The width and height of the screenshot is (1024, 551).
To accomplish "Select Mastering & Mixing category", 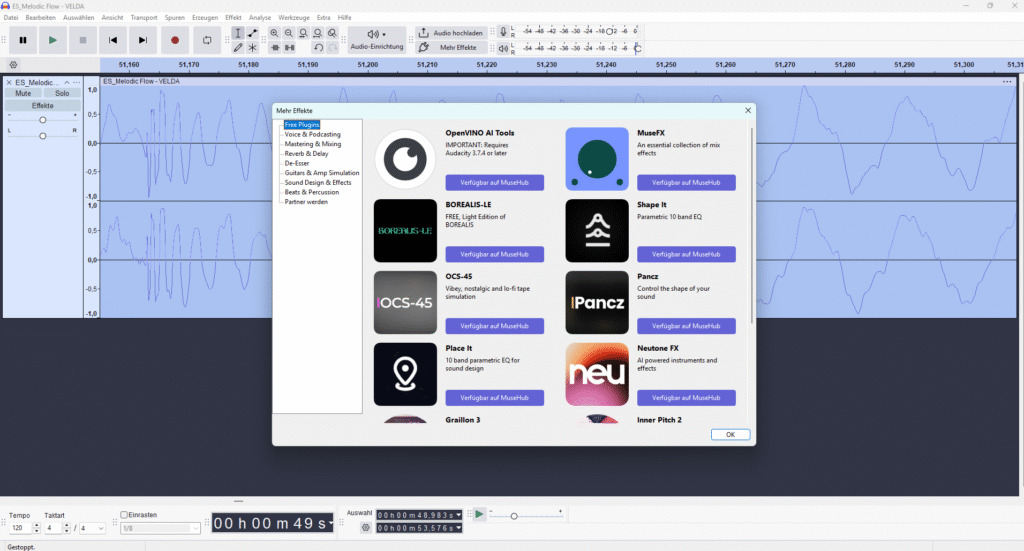I will tap(313, 144).
